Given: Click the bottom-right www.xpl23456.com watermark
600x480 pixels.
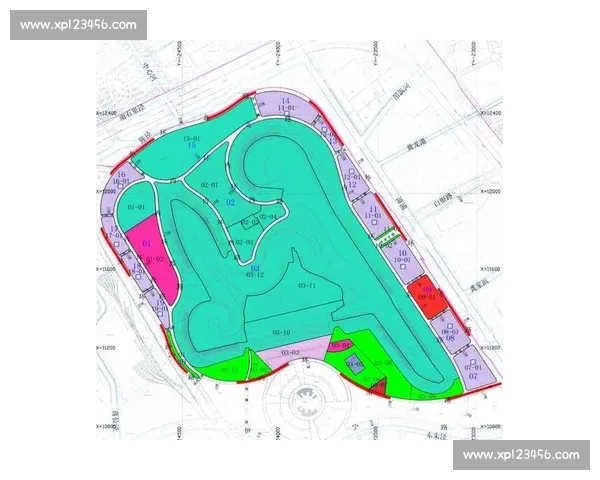Looking at the screenshot, I should click(x=521, y=455).
